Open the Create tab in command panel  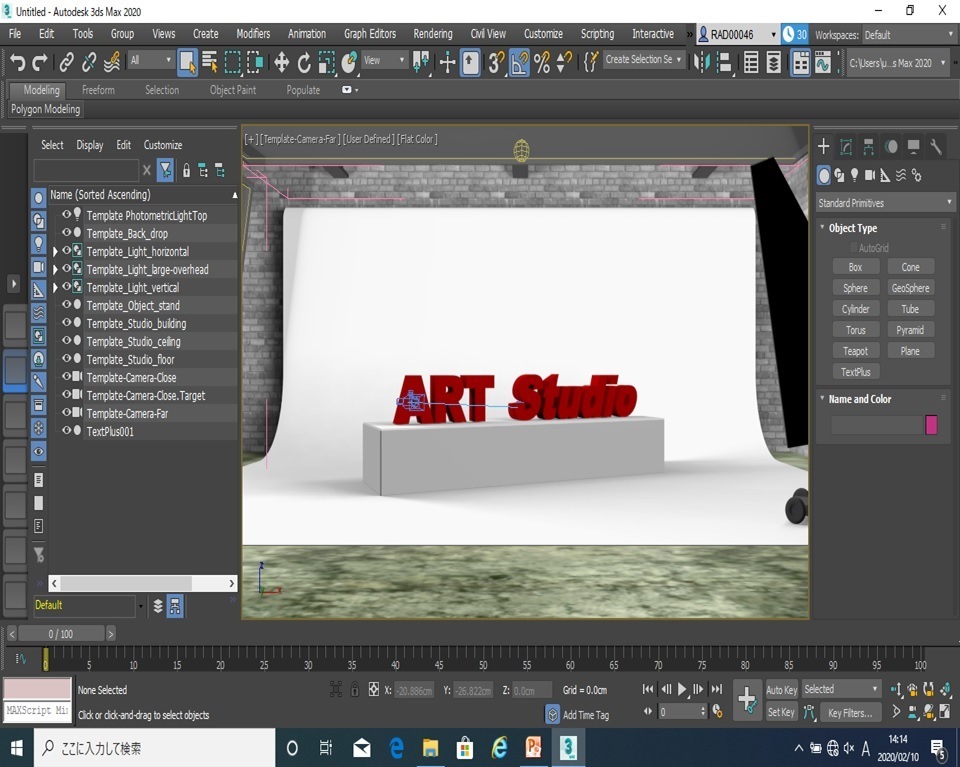pyautogui.click(x=823, y=146)
